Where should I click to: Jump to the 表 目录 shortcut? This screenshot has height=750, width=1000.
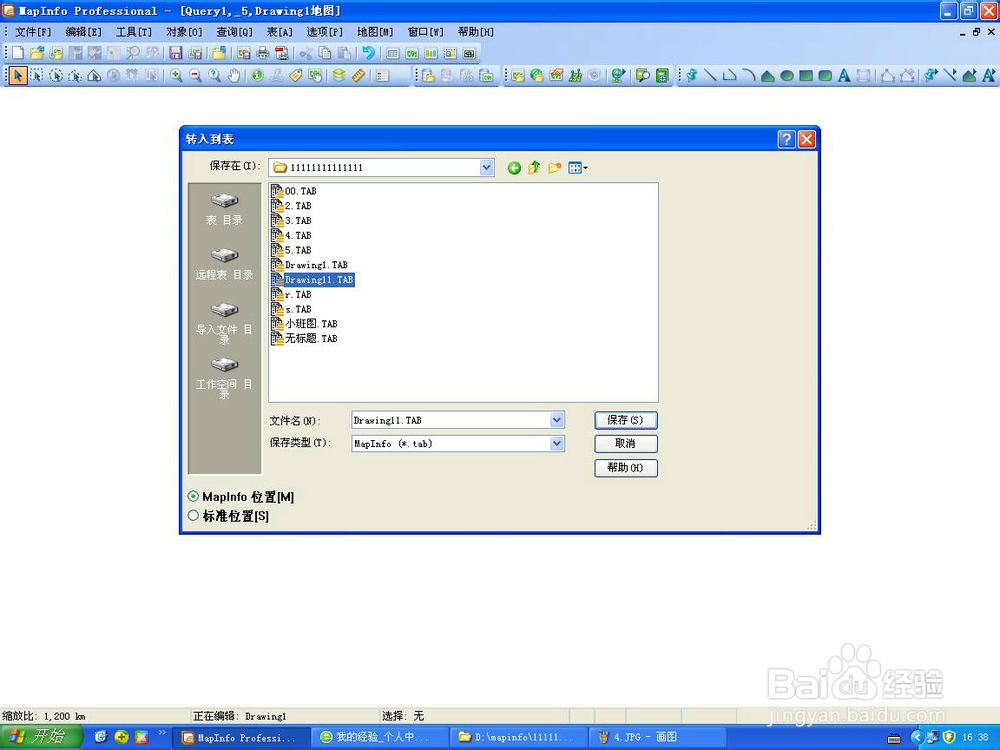pos(224,209)
